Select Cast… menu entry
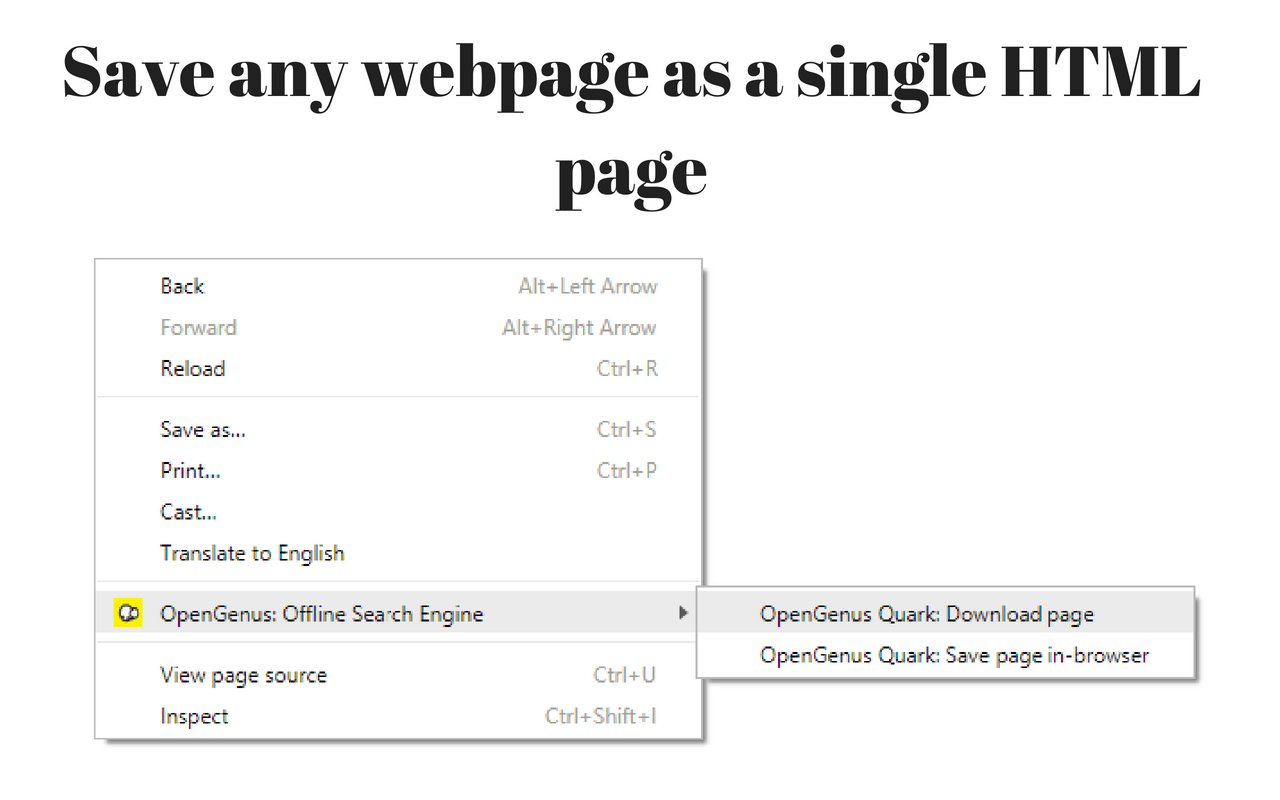Screen dimensions: 1280x800 [398, 512]
